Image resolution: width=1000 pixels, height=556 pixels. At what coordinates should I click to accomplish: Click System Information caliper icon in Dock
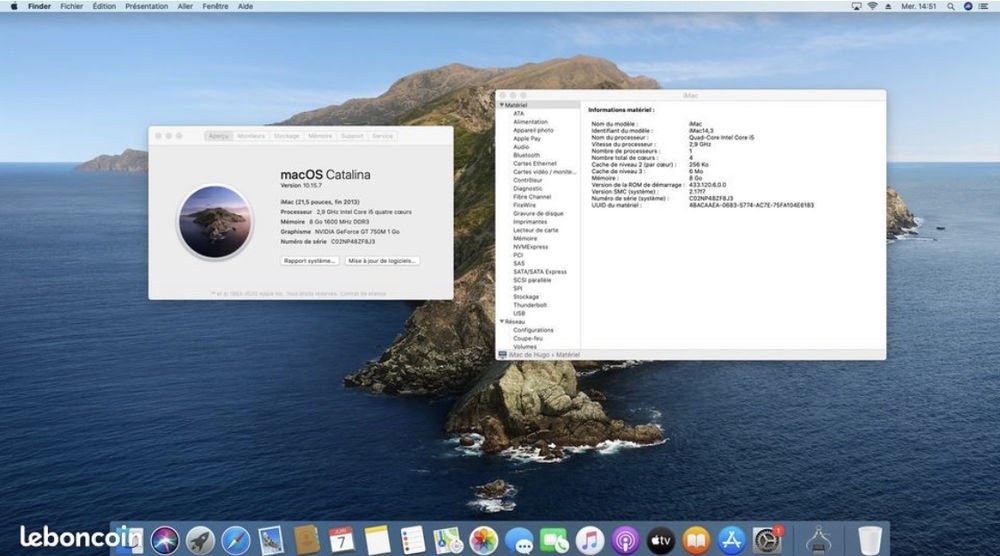(819, 541)
